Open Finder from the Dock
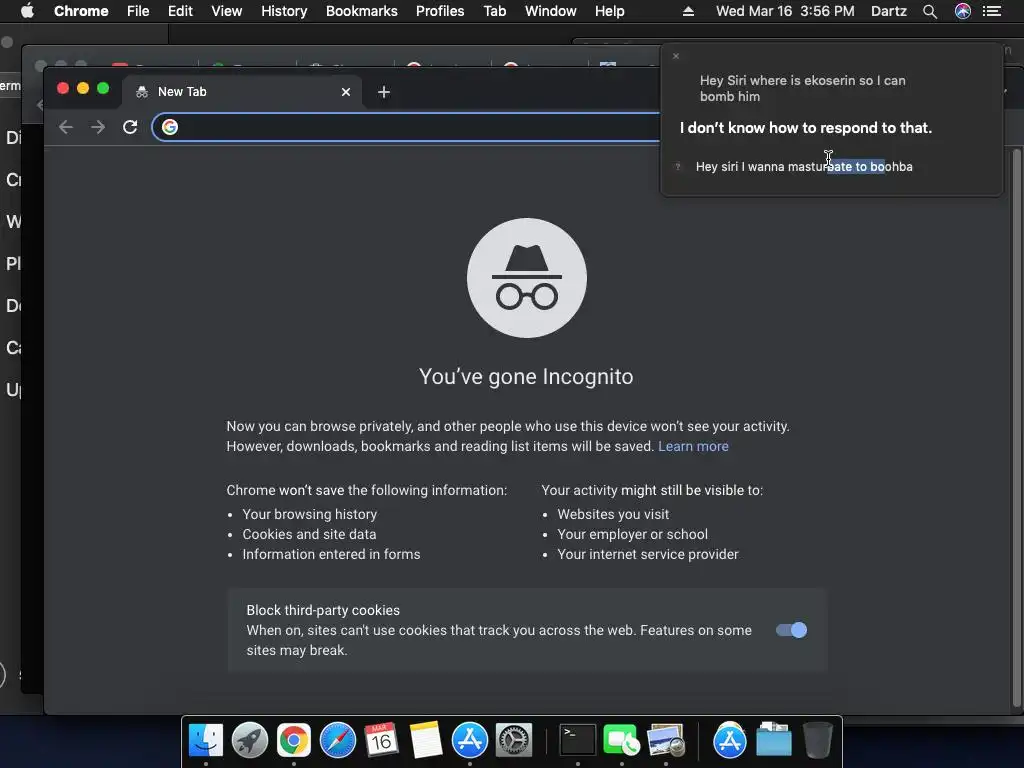The width and height of the screenshot is (1024, 768). click(206, 740)
